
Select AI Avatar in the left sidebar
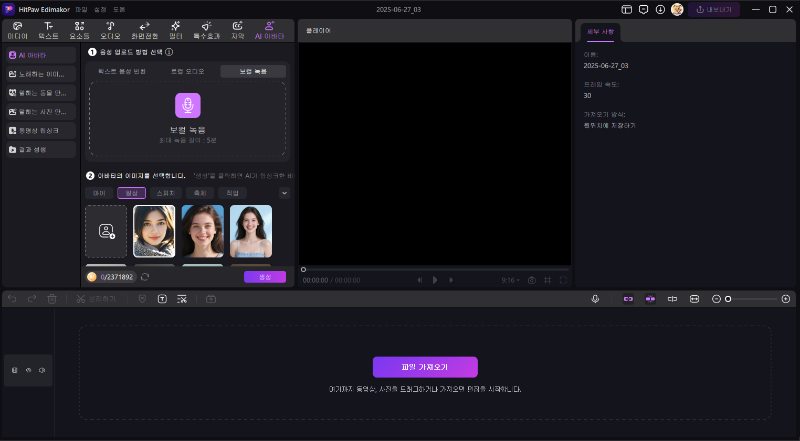click(x=41, y=55)
